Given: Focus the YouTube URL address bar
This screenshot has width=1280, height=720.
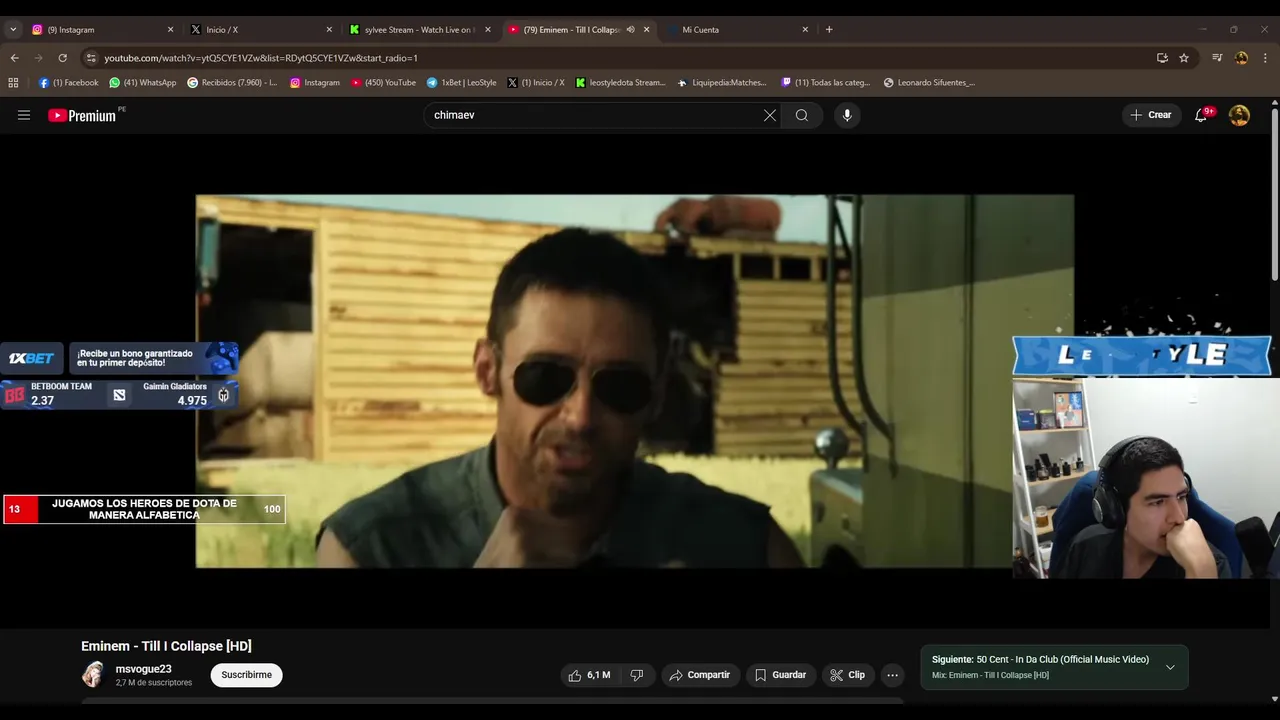Looking at the screenshot, I should pos(620,58).
